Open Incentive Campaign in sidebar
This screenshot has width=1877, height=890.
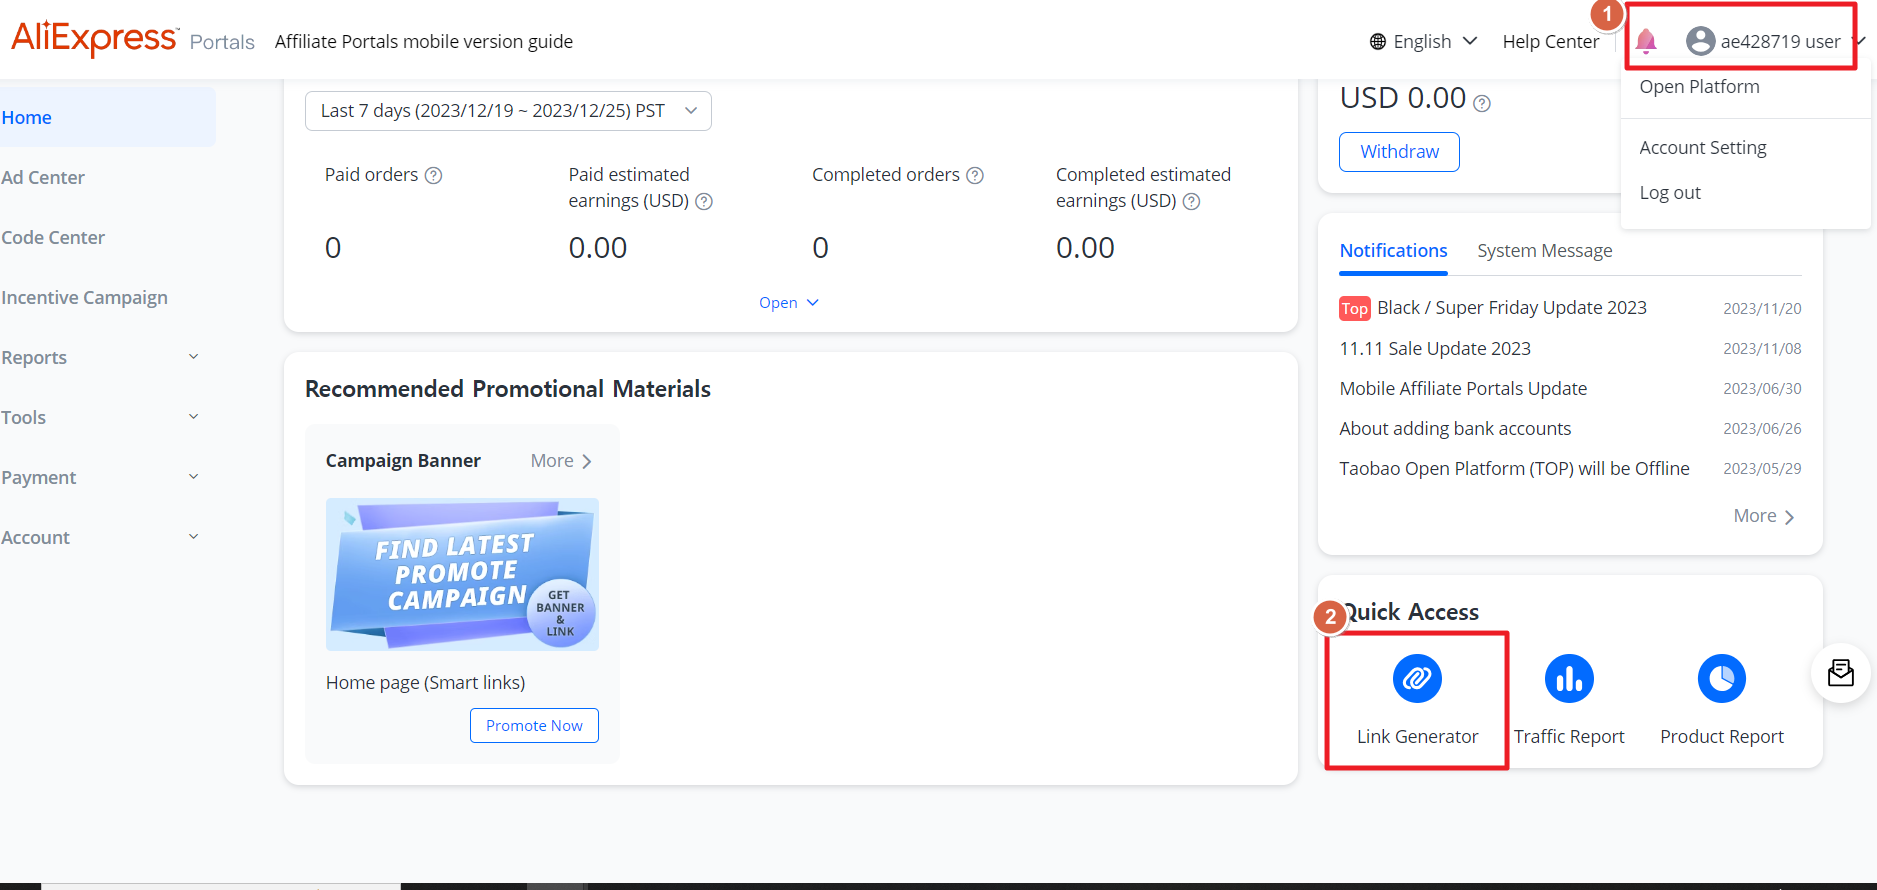pos(84,297)
